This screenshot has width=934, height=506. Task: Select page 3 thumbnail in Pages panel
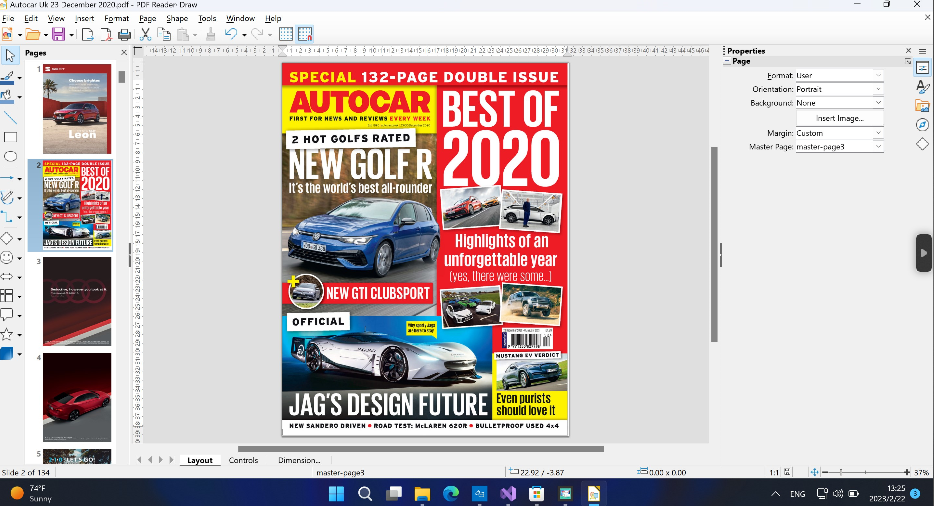77,301
